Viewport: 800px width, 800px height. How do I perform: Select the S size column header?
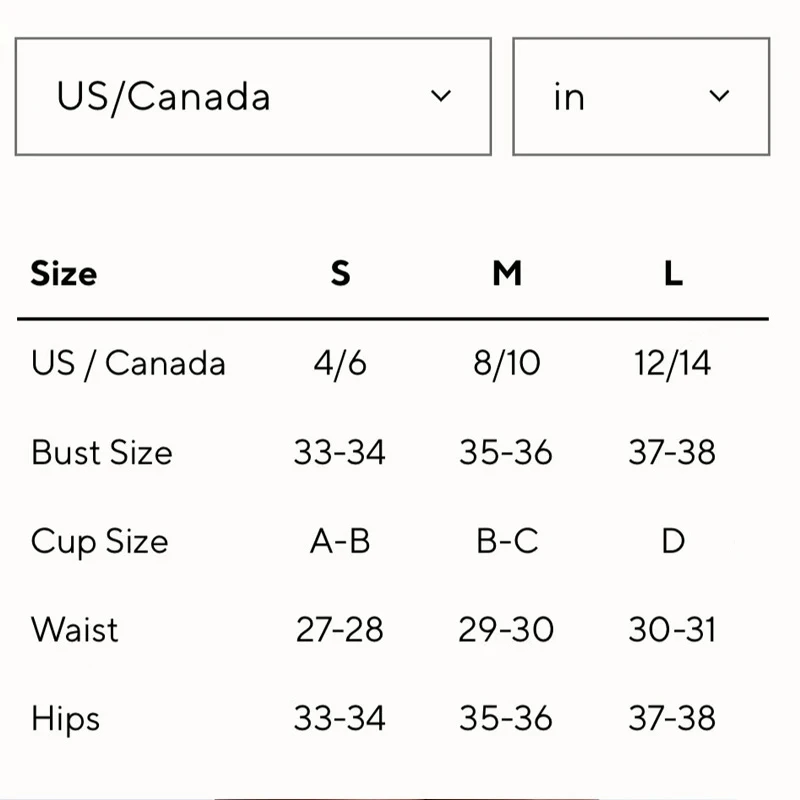[341, 273]
